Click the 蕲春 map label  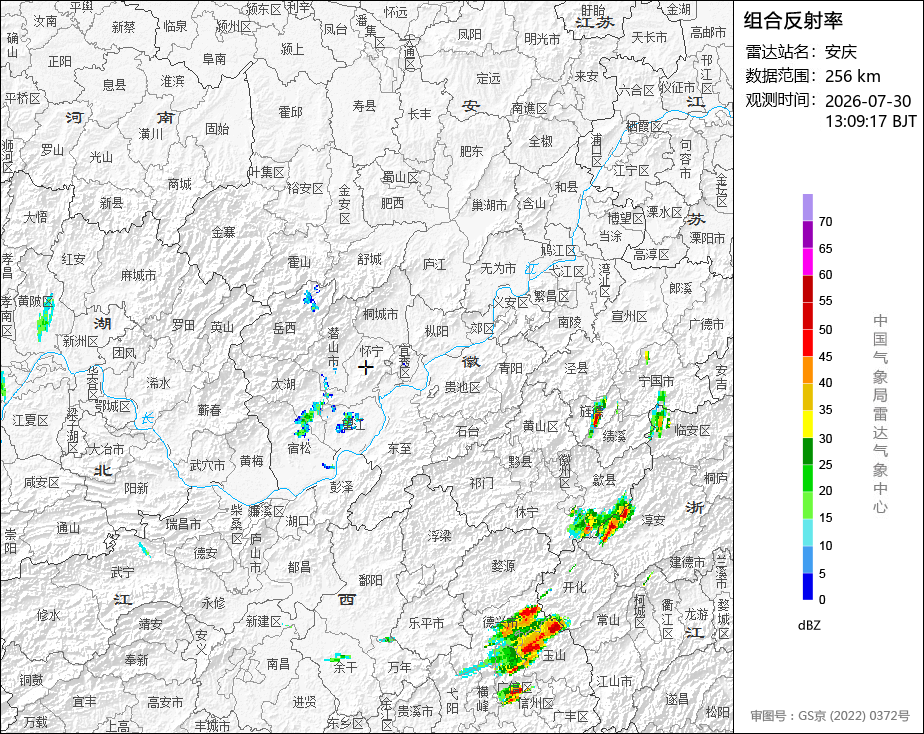point(209,410)
